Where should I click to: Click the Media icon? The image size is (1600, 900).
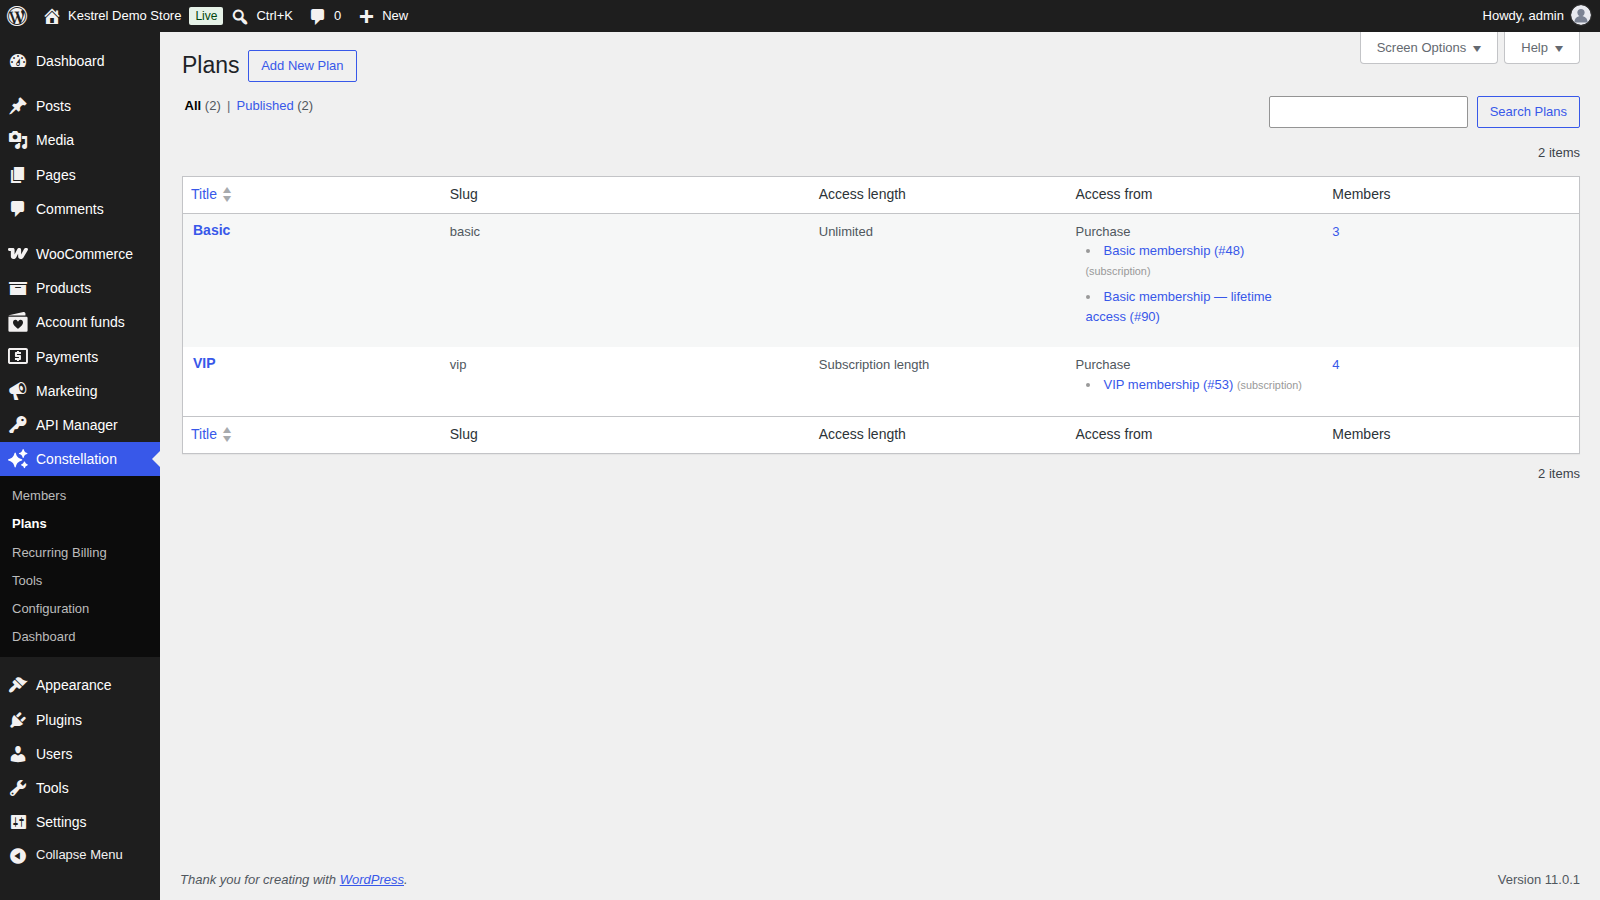18,140
